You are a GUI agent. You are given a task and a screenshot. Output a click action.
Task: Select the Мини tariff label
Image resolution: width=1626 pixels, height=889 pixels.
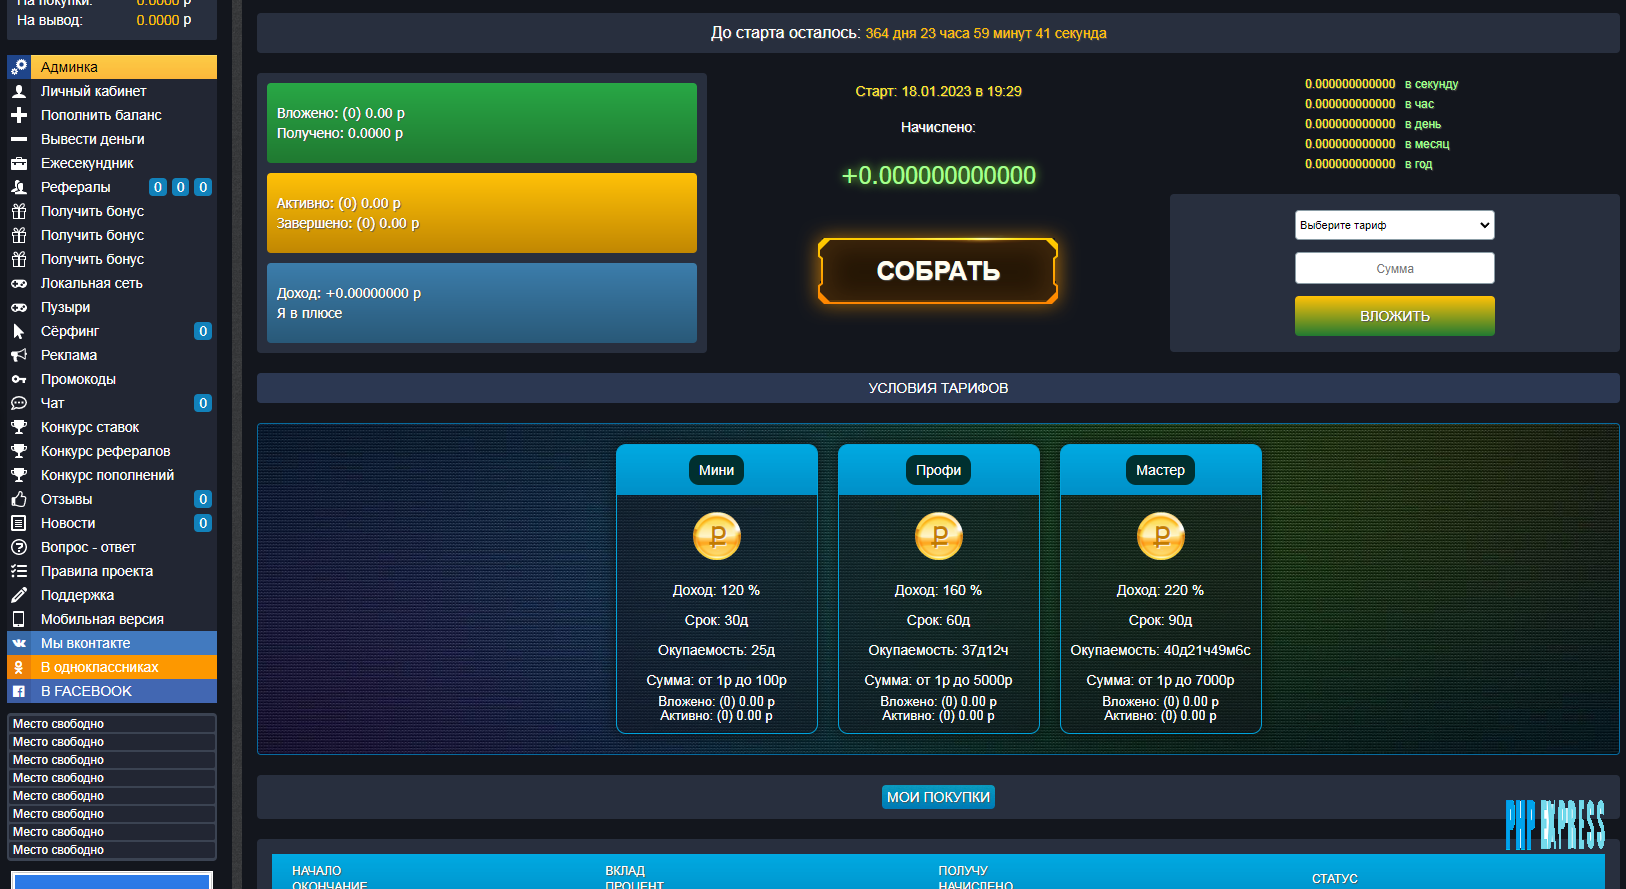(x=716, y=470)
